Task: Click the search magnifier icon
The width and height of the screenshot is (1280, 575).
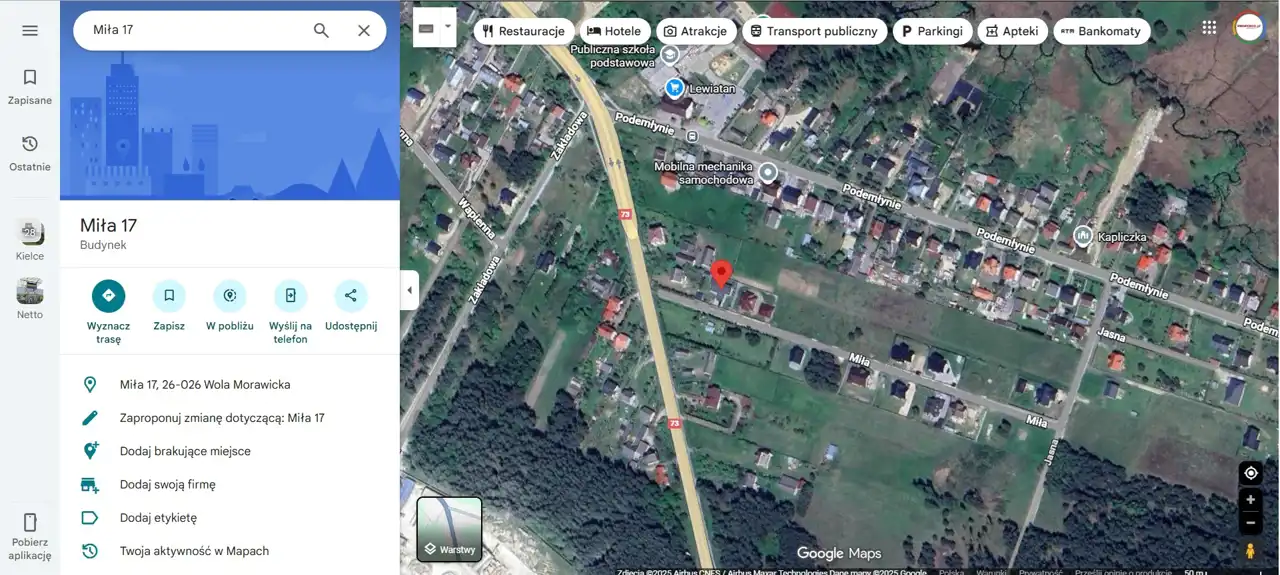Action: pos(321,30)
